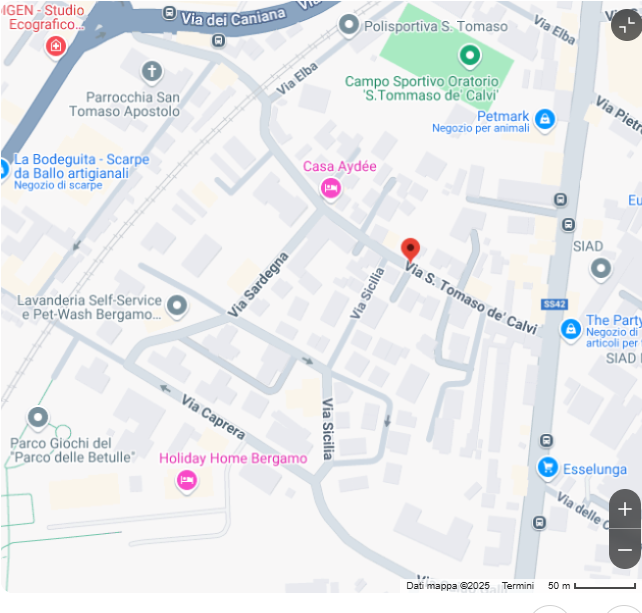
Task: Open the Termini link
Action: click(518, 586)
